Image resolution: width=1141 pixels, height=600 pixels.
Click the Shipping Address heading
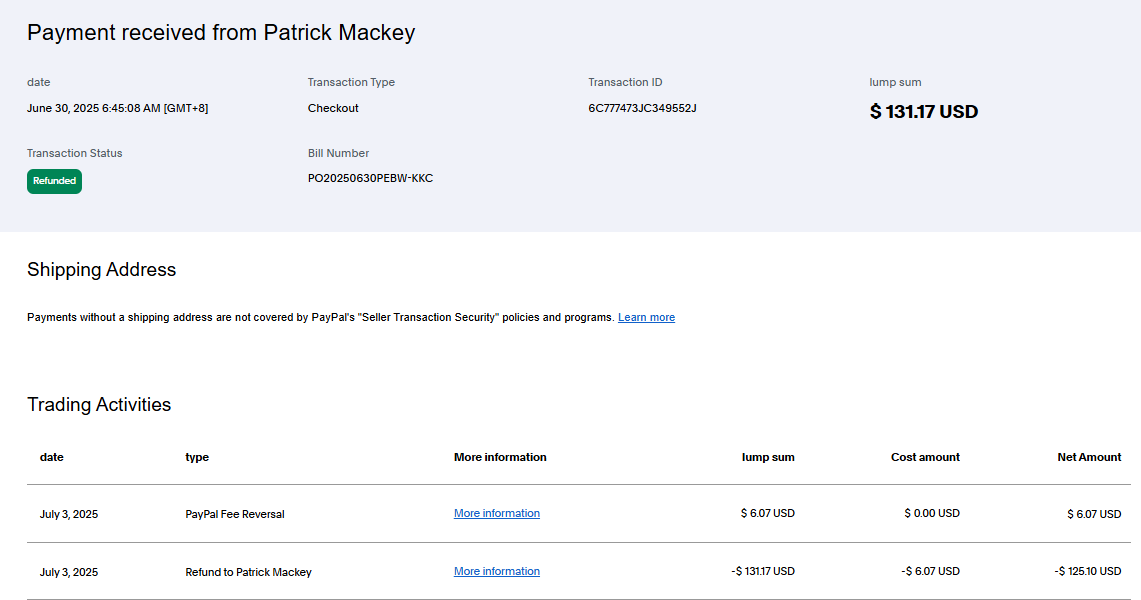point(101,269)
